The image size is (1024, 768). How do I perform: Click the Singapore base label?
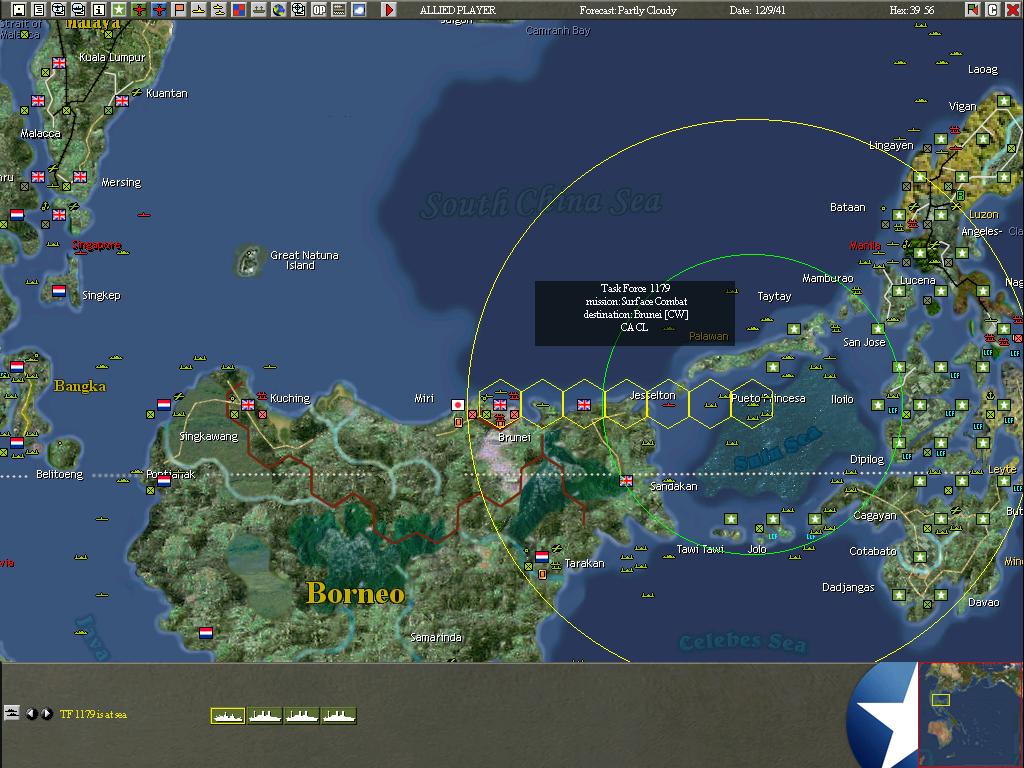96,245
